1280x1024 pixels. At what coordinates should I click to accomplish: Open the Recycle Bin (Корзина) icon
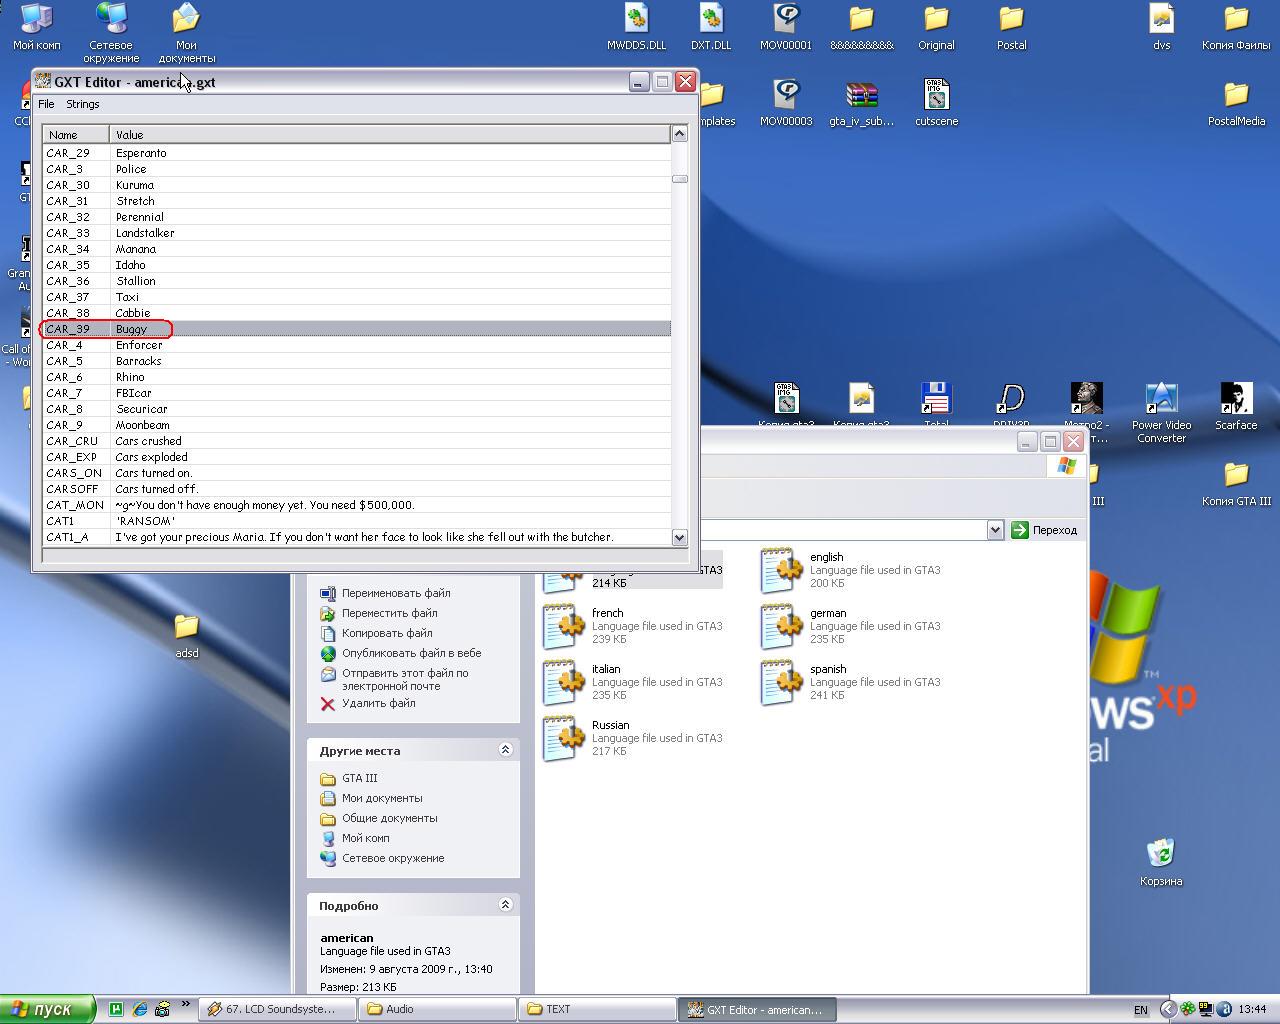(1160, 856)
